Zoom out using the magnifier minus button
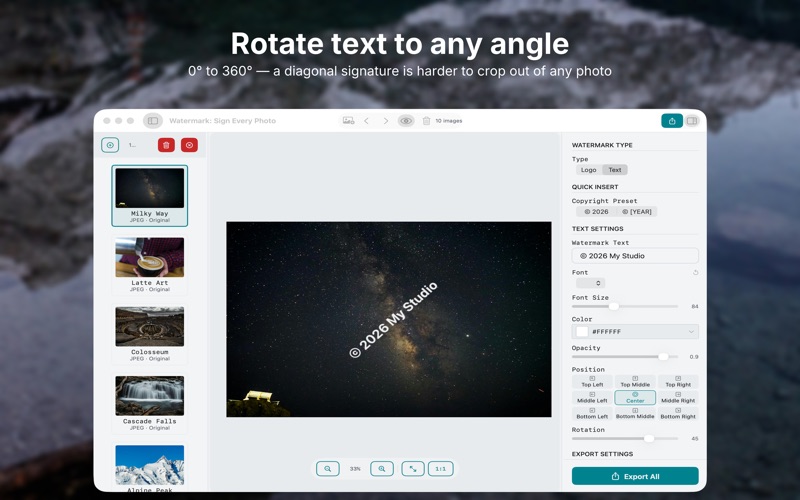This screenshot has height=500, width=800. point(328,468)
